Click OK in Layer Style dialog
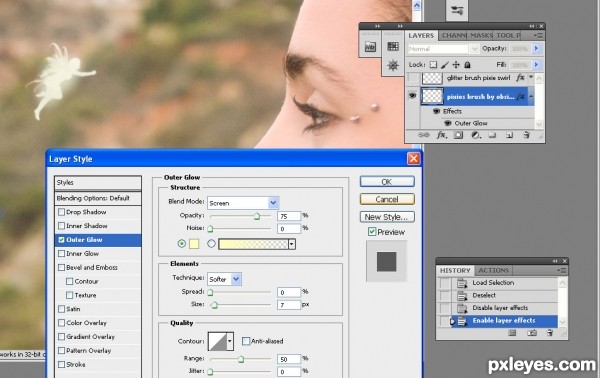The width and height of the screenshot is (600, 378). coord(387,182)
